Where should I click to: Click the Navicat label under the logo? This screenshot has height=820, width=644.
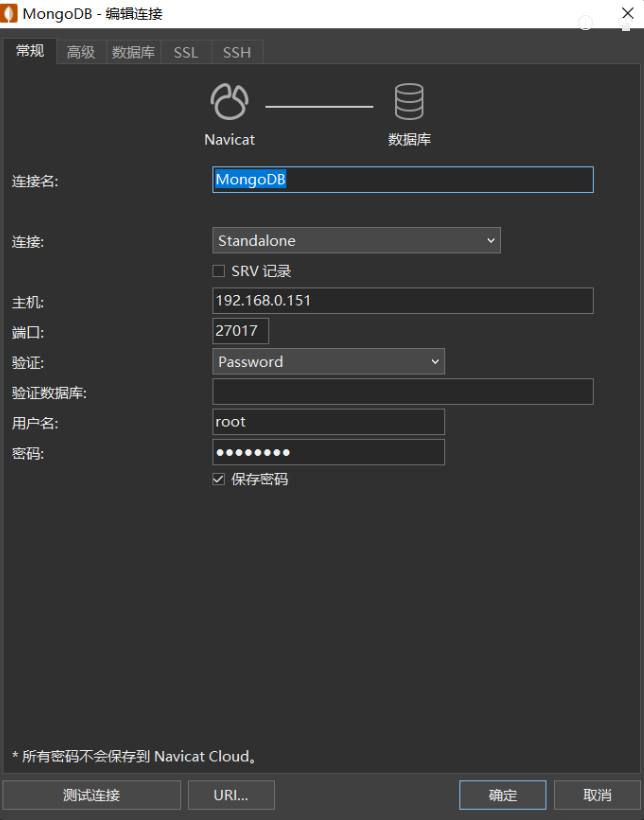click(229, 140)
